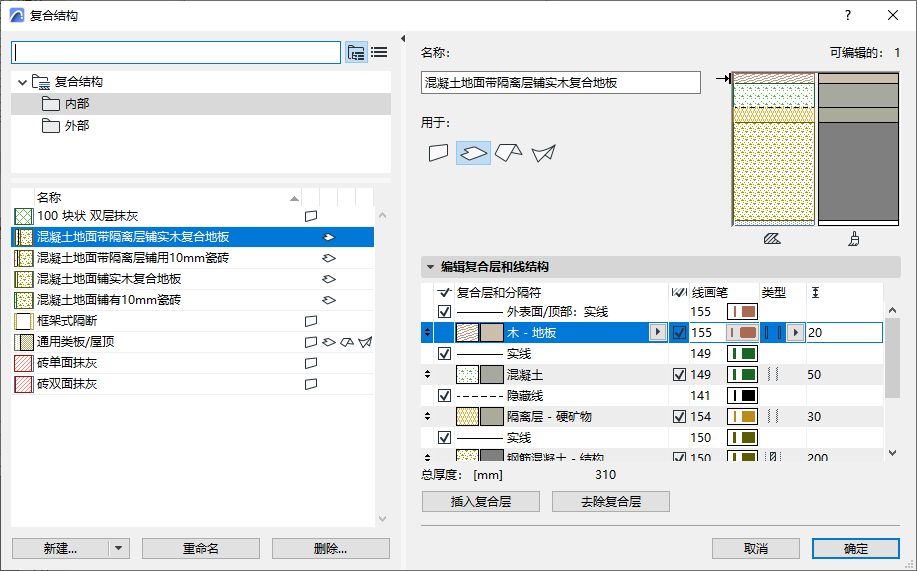Click the composite preview diagram
917x571 pixels.
[815, 149]
